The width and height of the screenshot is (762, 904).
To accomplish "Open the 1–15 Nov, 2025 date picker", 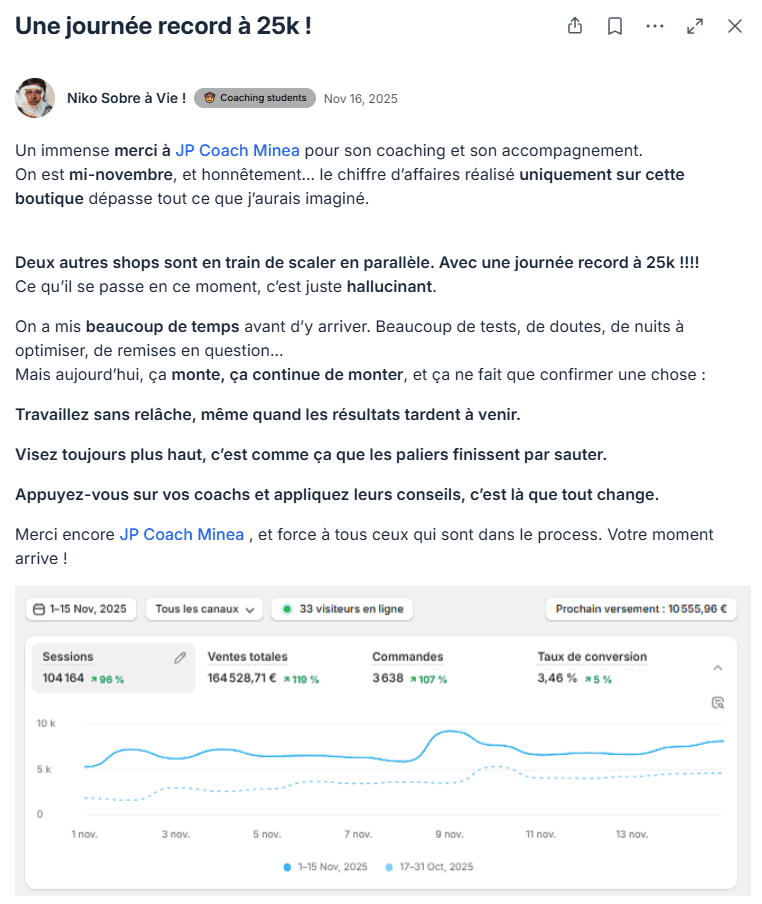I will (x=81, y=609).
